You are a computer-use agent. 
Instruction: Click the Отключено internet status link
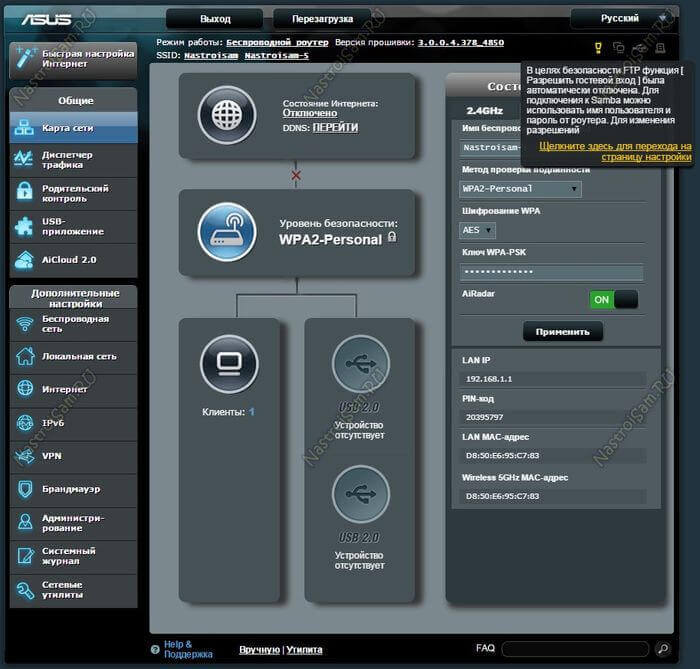click(x=309, y=113)
